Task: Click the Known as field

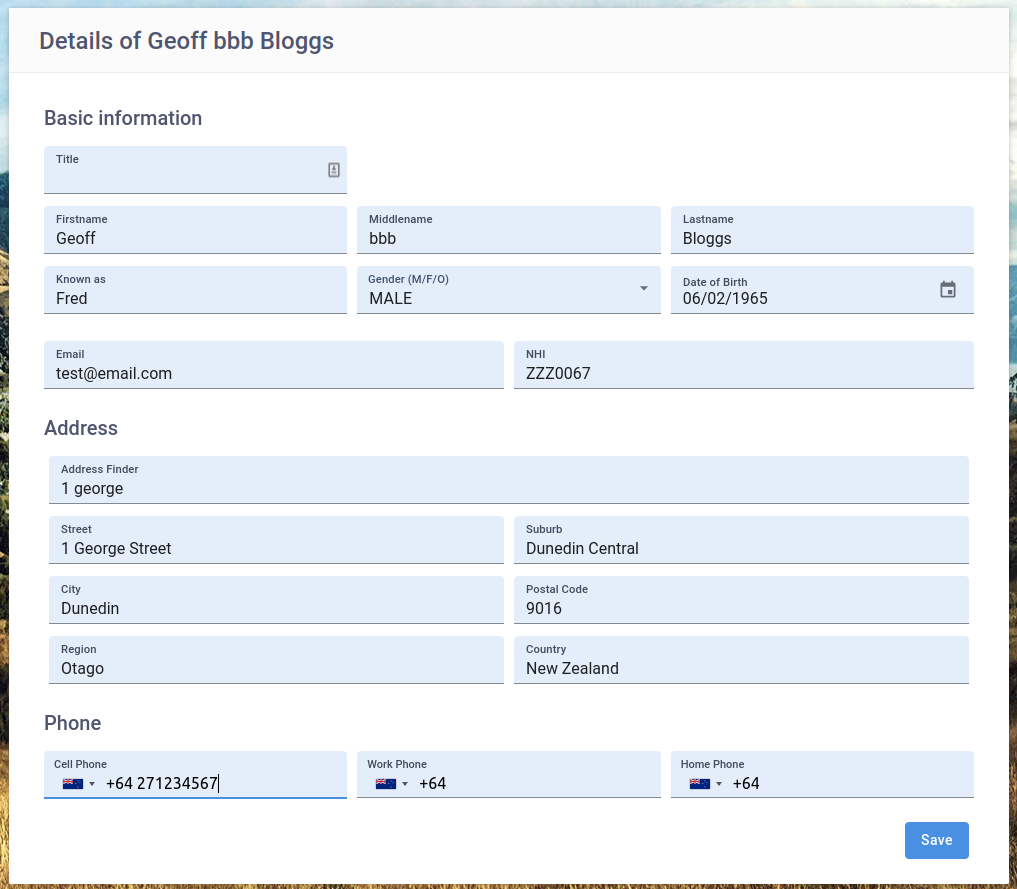Action: click(195, 299)
